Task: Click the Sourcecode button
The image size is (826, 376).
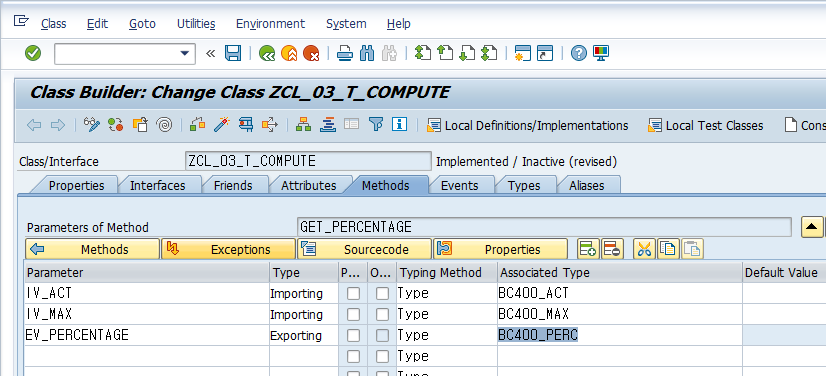Action: click(x=365, y=249)
